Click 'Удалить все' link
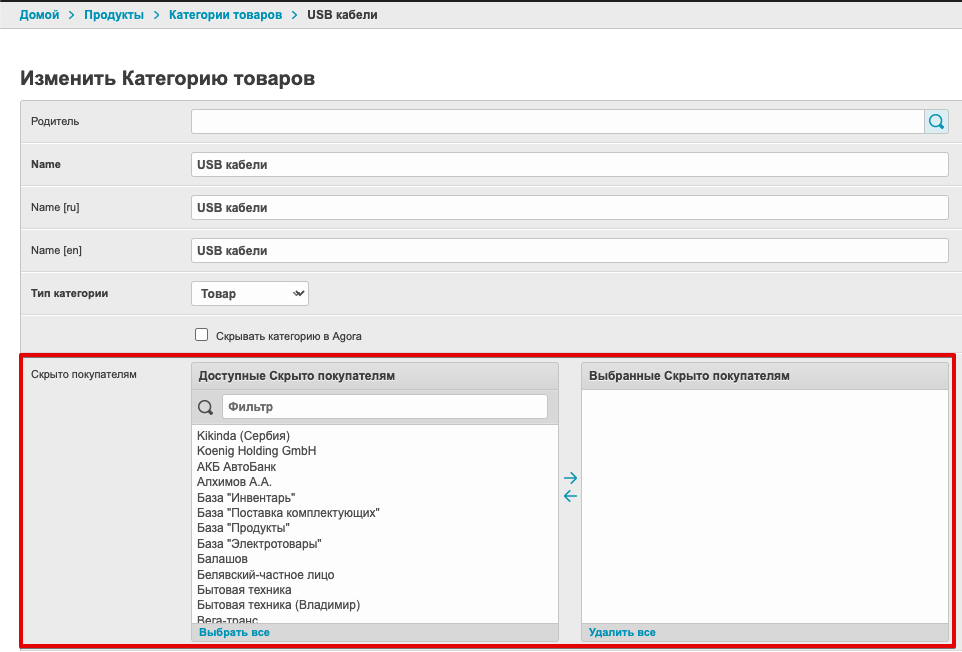 tap(622, 632)
